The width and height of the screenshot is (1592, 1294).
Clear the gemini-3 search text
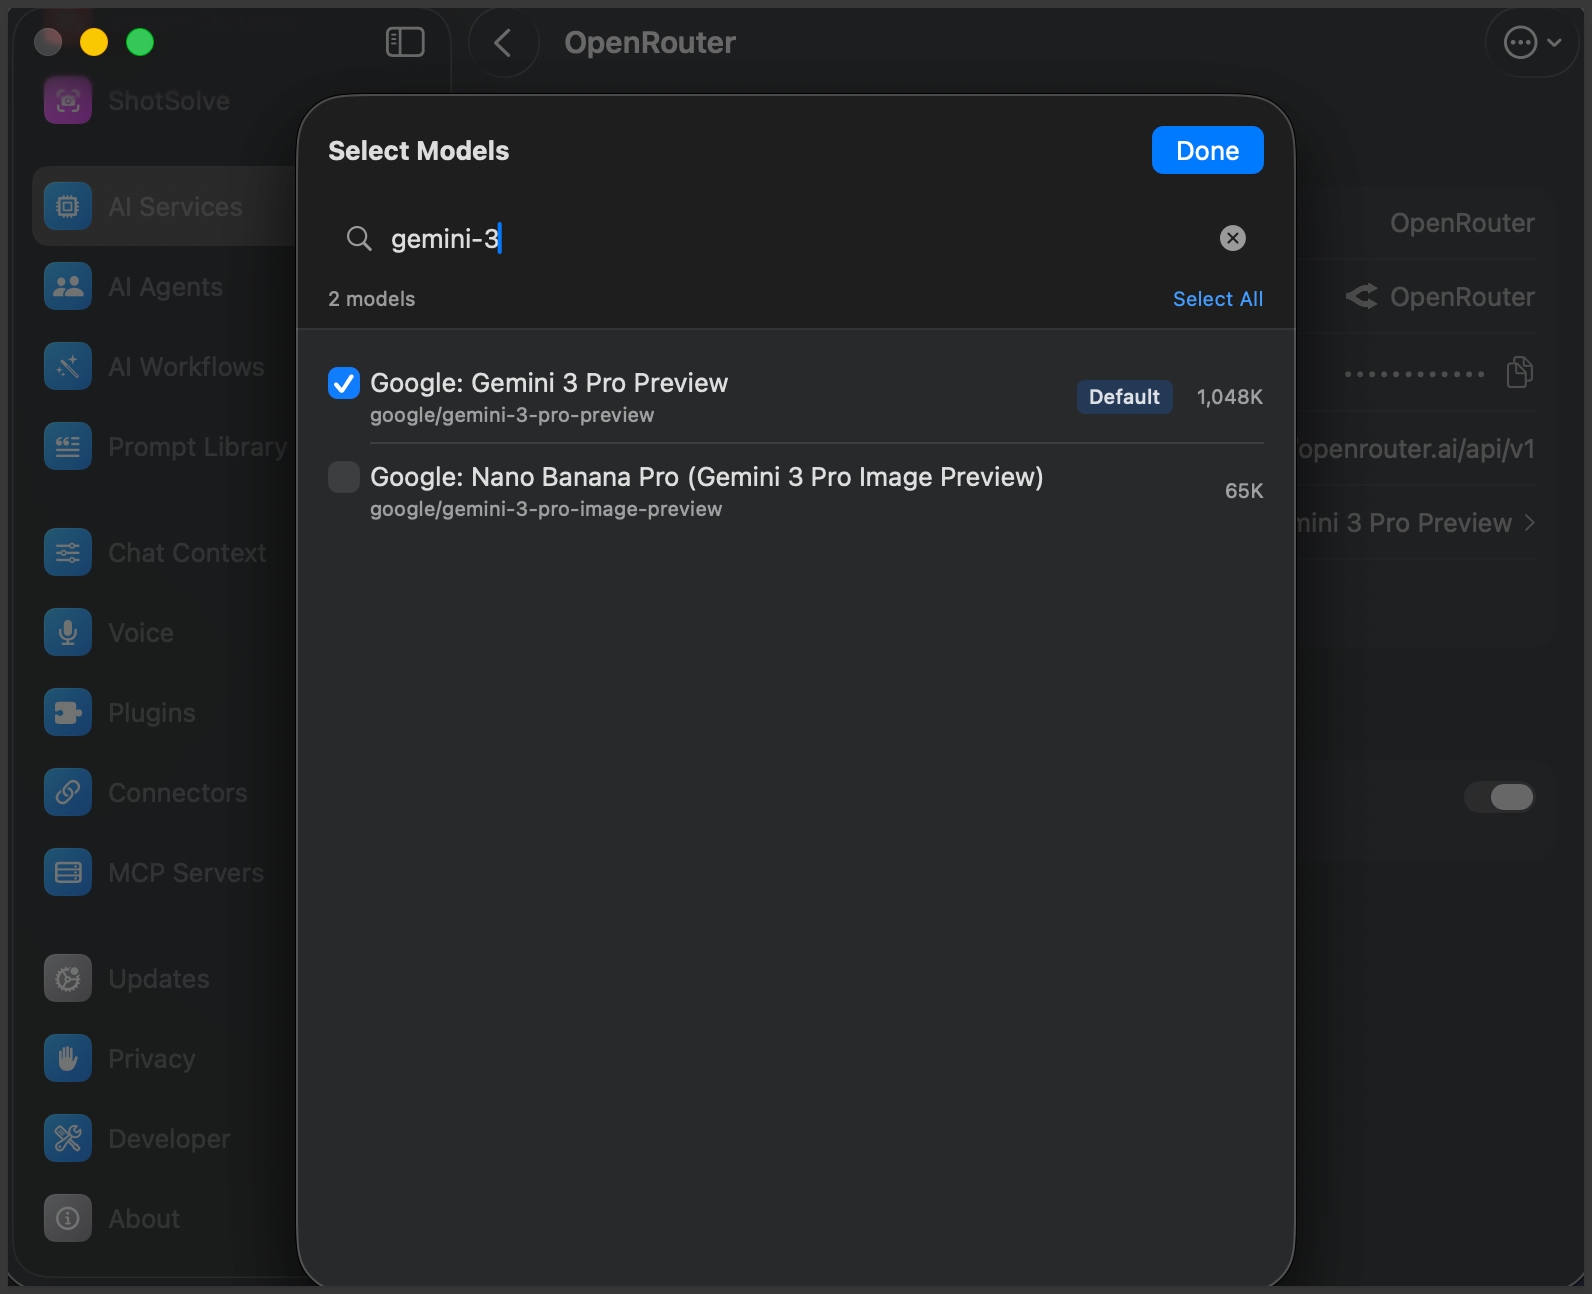pyautogui.click(x=1233, y=238)
